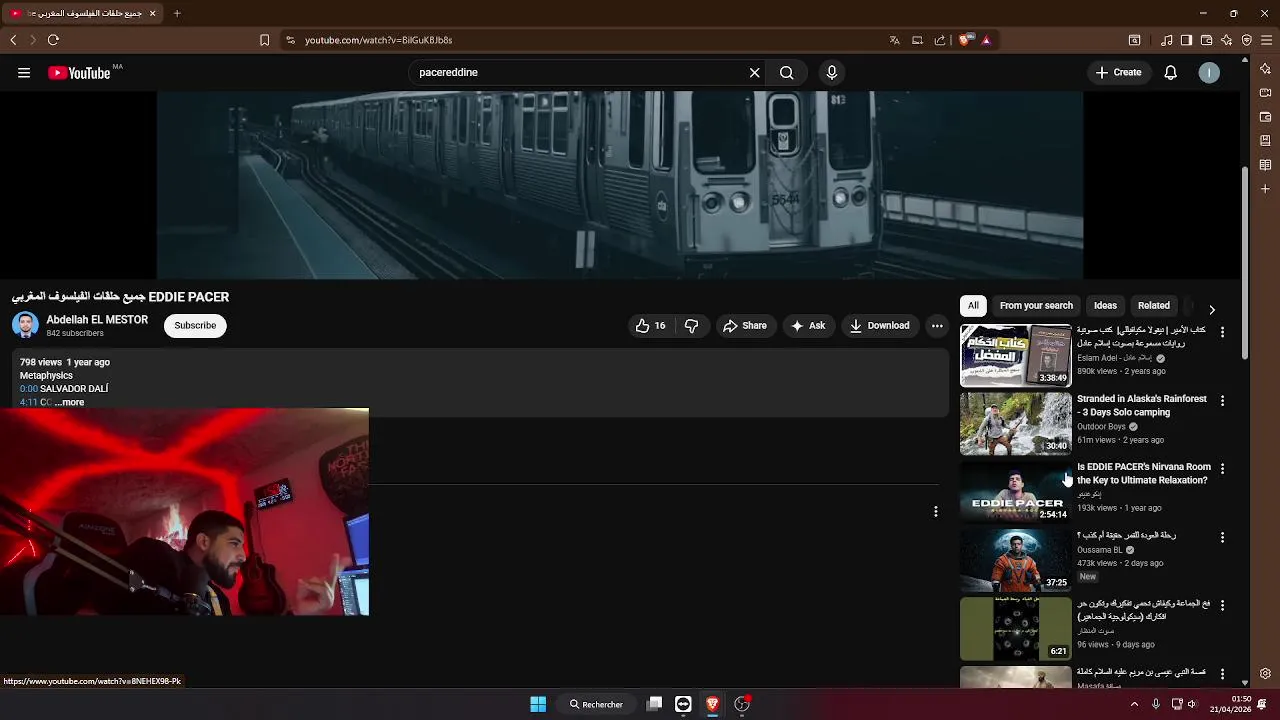Subscribe to Abdellah EL MESTOR
The height and width of the screenshot is (720, 1280).
pyautogui.click(x=195, y=325)
